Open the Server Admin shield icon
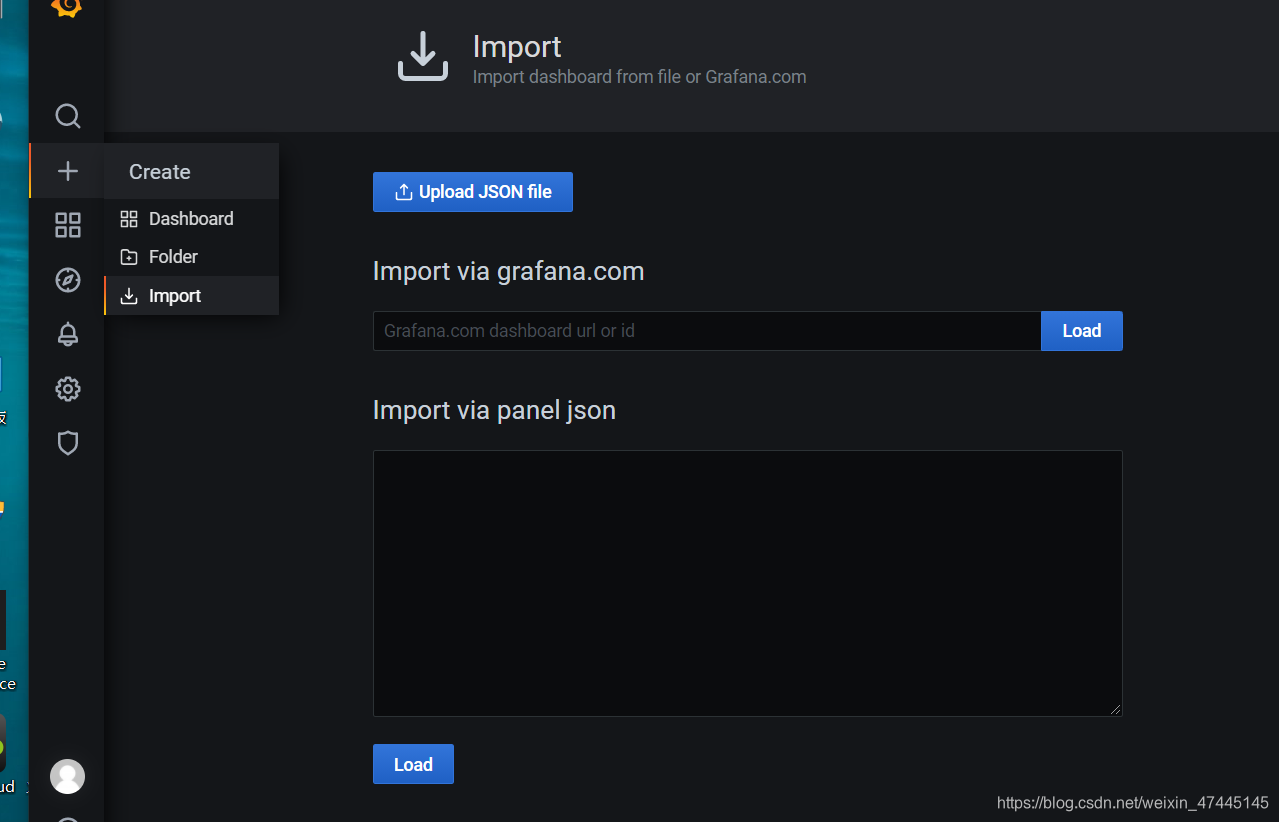 point(67,443)
